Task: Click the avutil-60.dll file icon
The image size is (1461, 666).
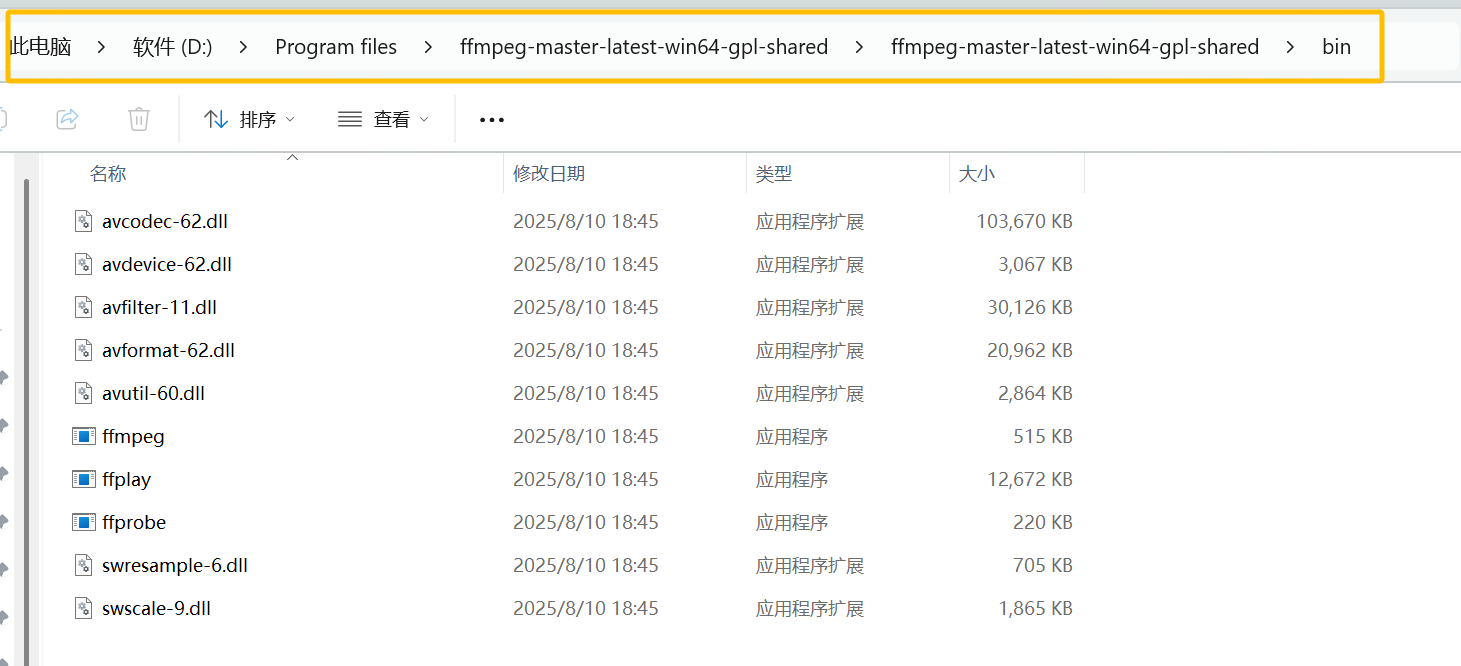Action: pos(84,393)
